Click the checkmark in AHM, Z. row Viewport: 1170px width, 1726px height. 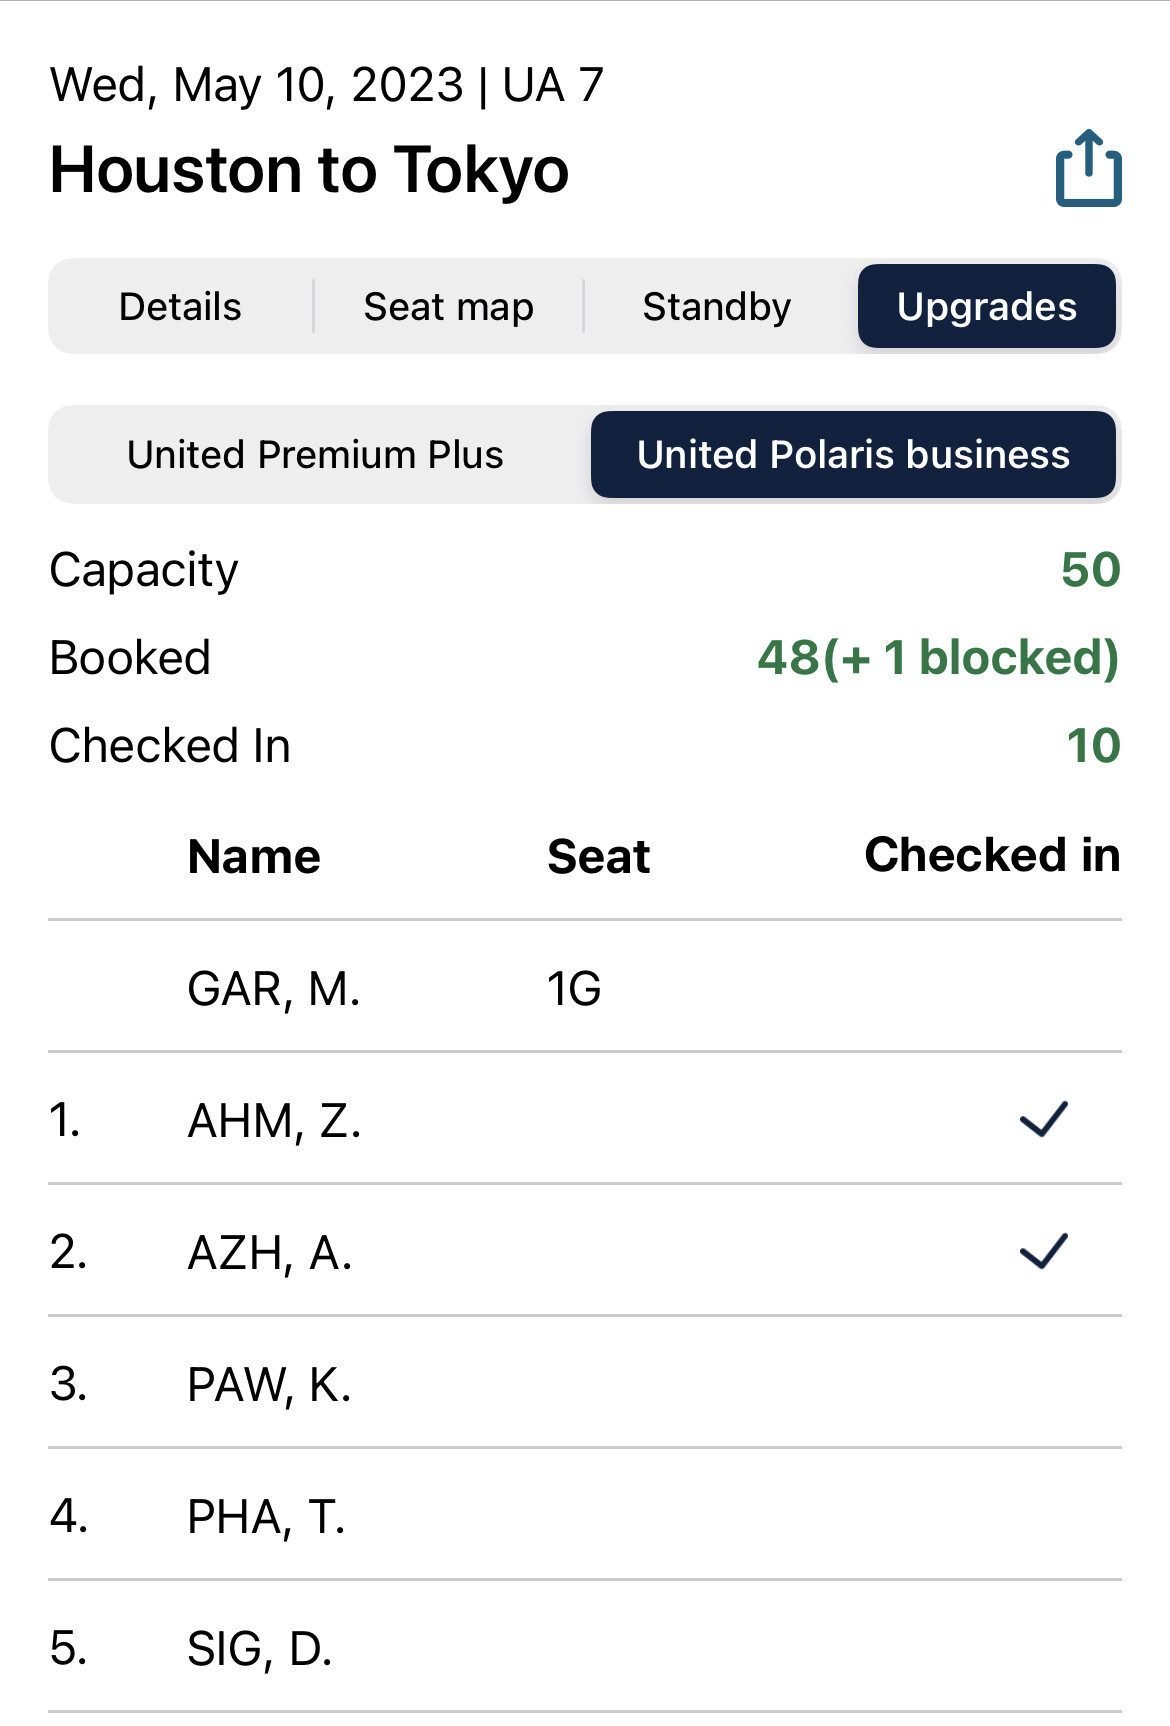(1043, 1119)
